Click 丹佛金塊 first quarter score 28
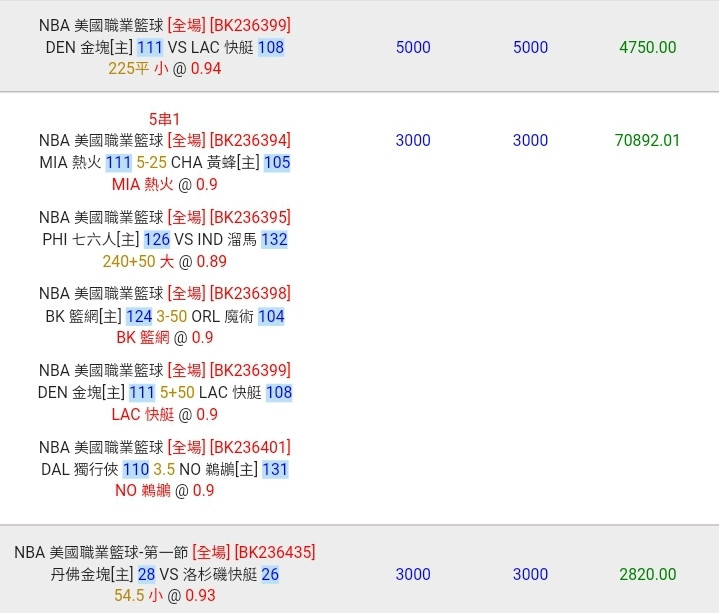 [146, 574]
